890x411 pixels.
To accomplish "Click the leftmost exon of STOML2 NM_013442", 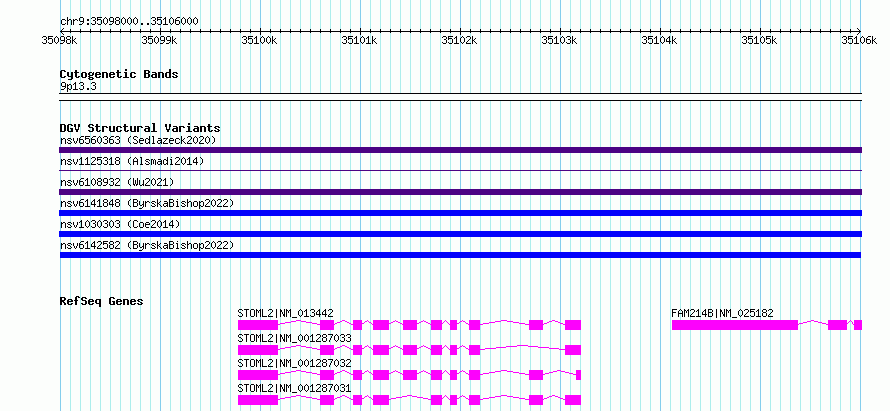I will pos(258,325).
